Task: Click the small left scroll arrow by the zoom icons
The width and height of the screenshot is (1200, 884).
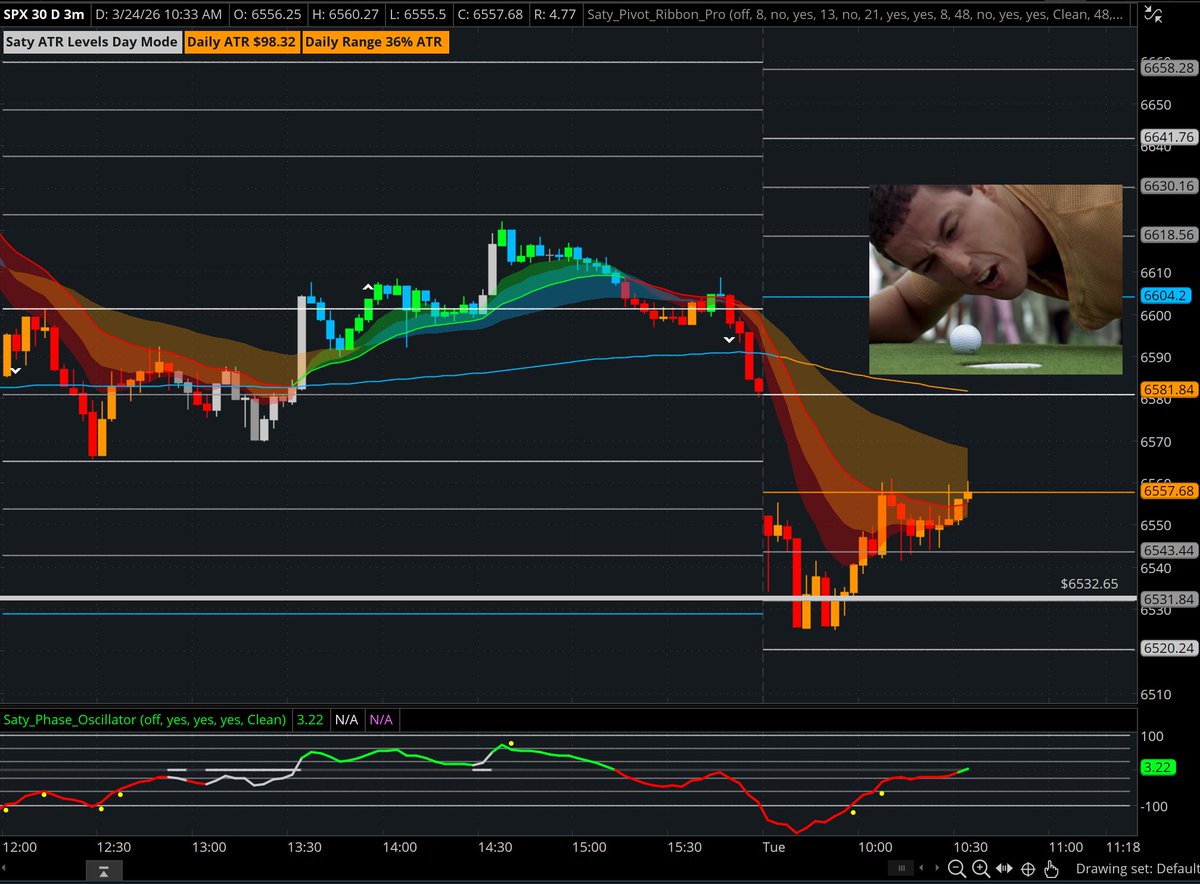Action: [x=921, y=868]
